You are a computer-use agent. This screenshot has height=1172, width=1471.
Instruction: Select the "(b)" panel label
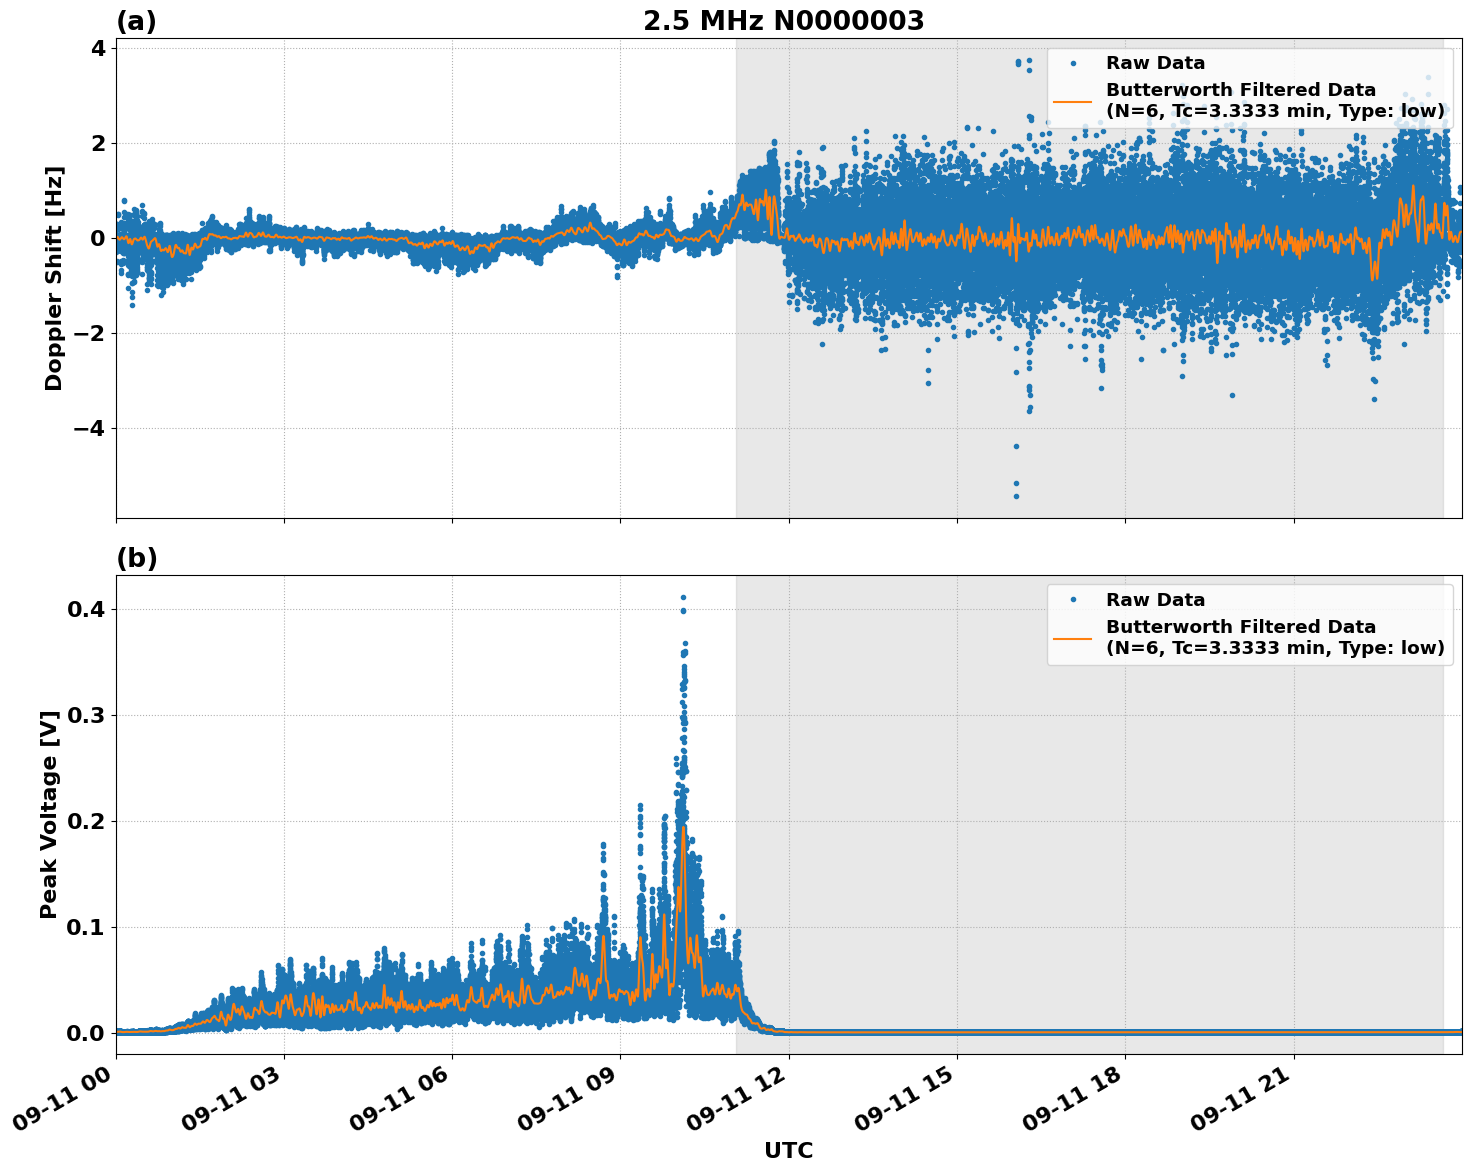[x=136, y=558]
